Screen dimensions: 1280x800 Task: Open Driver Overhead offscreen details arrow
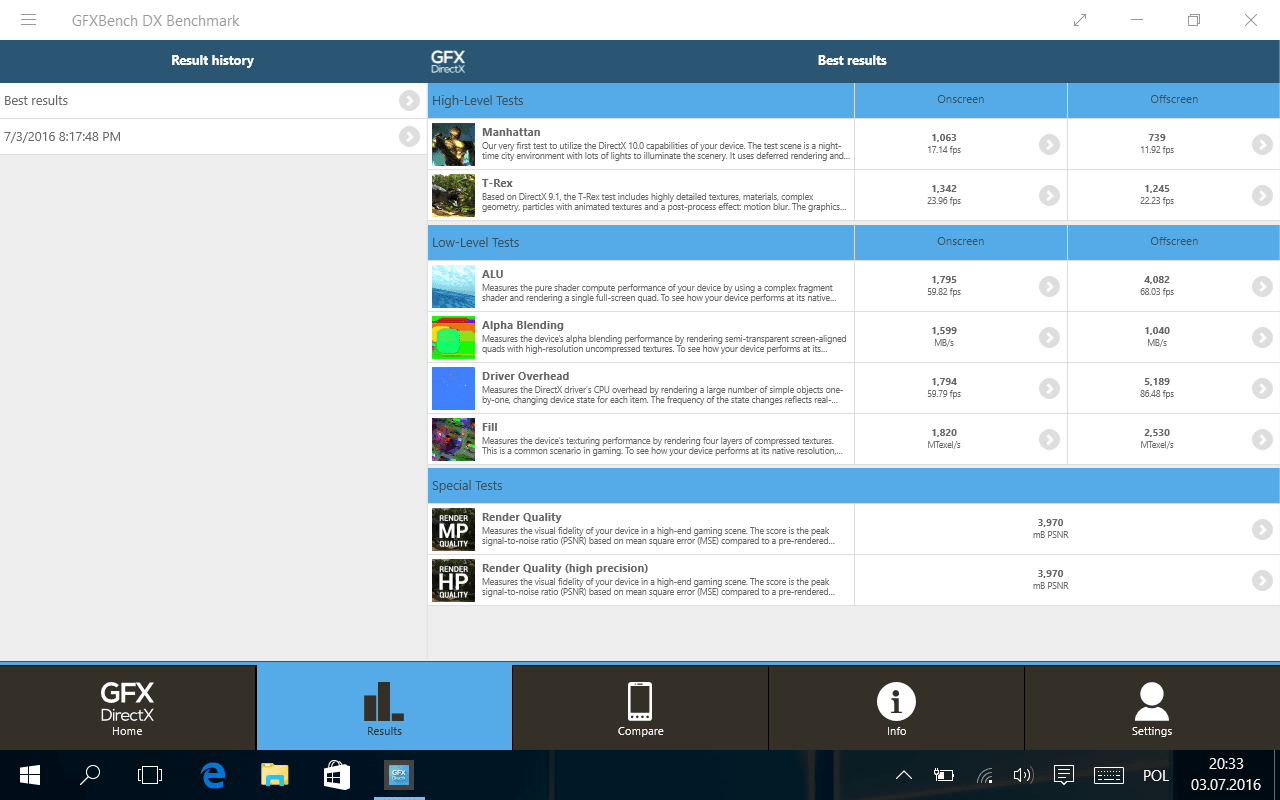coord(1262,388)
